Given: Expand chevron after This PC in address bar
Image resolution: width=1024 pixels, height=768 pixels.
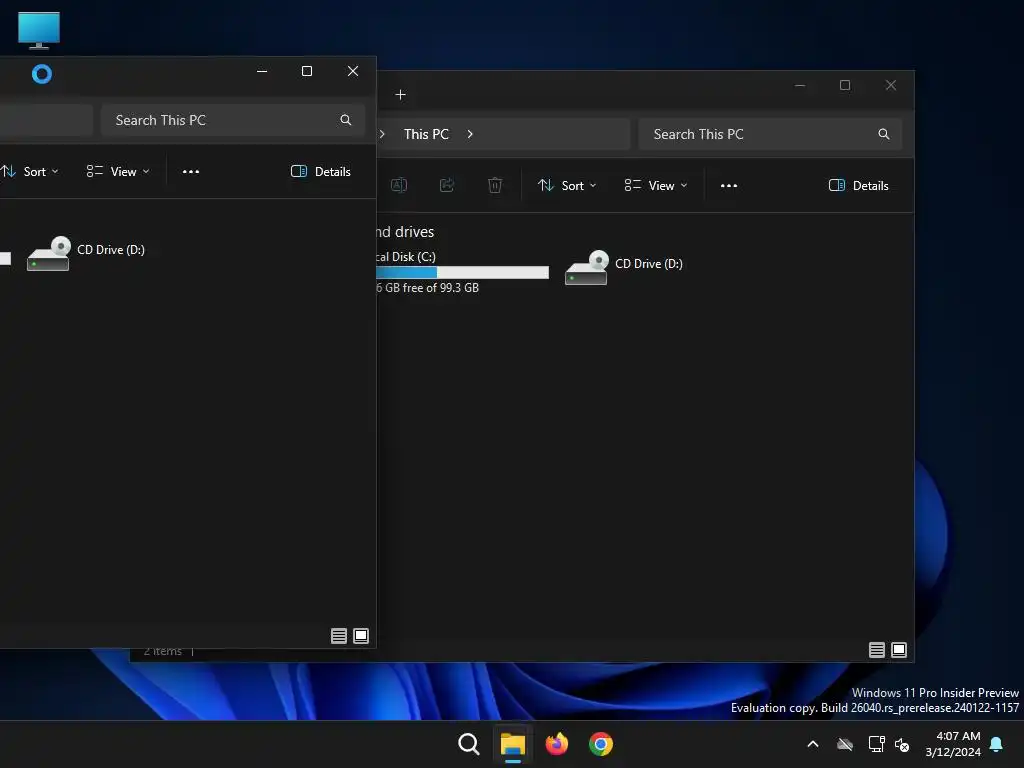Looking at the screenshot, I should point(470,134).
